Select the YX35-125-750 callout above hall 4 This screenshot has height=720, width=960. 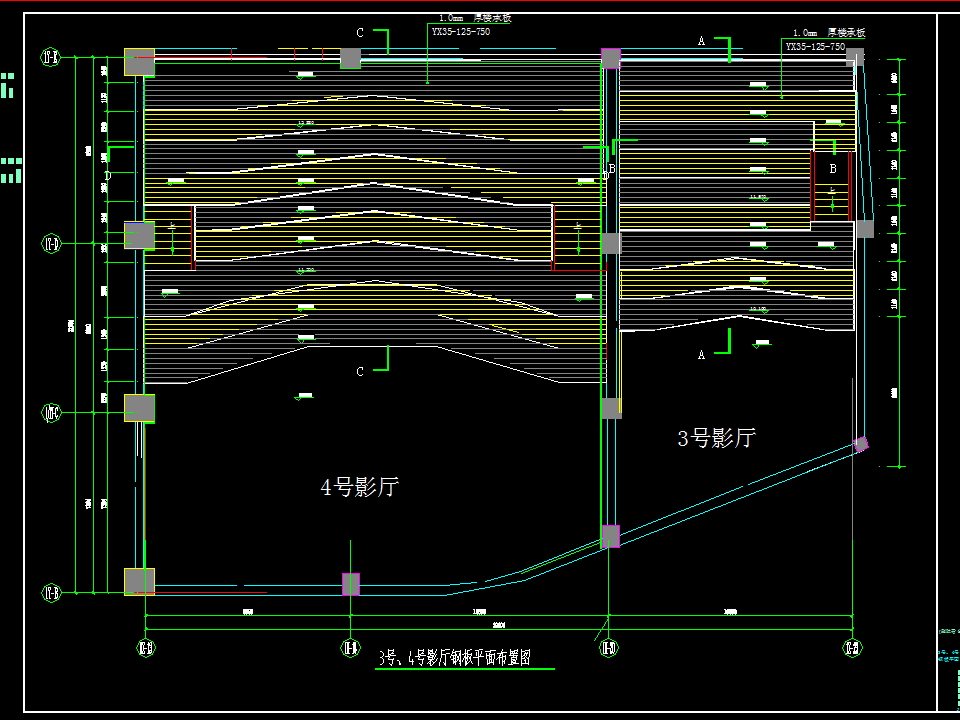(x=460, y=32)
